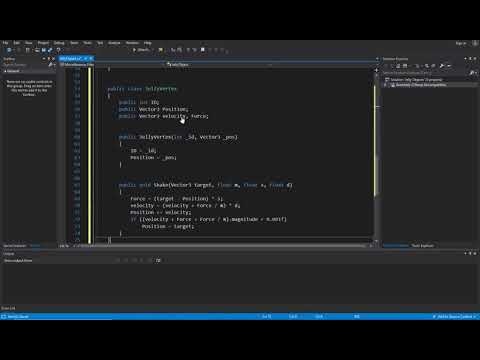Click the editor horizontal scrollbar
The height and width of the screenshot is (360, 480).
tap(222, 246)
